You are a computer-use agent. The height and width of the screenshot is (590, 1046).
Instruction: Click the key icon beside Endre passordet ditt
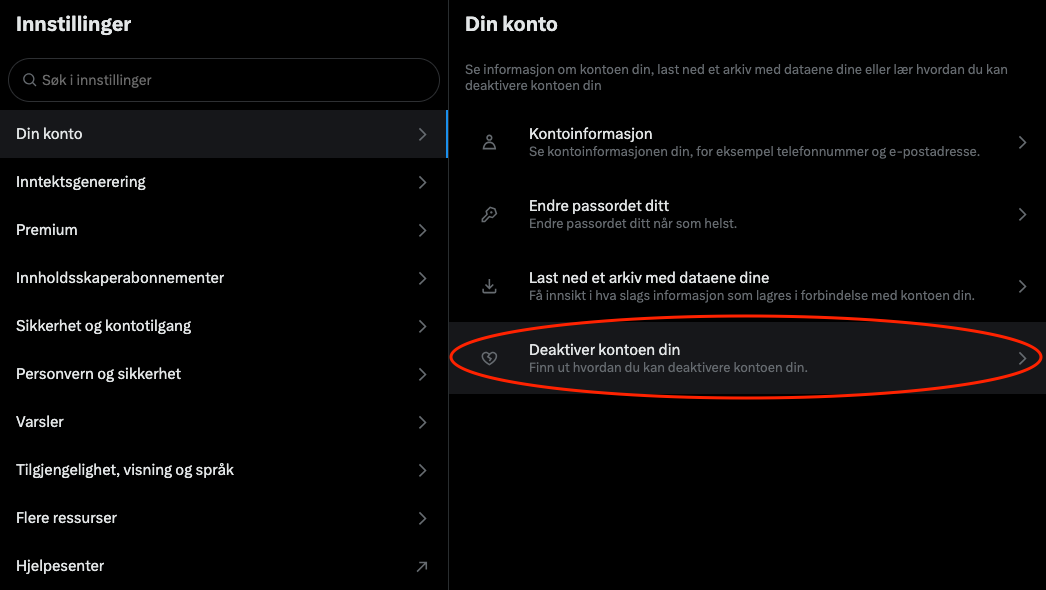pos(489,214)
